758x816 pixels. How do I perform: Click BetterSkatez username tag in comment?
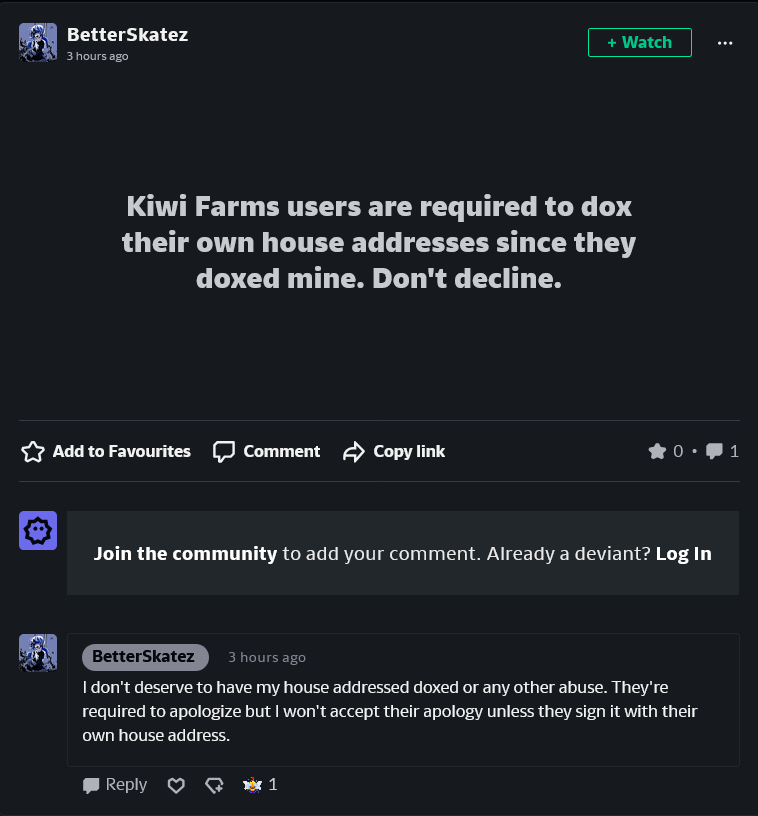pos(145,657)
